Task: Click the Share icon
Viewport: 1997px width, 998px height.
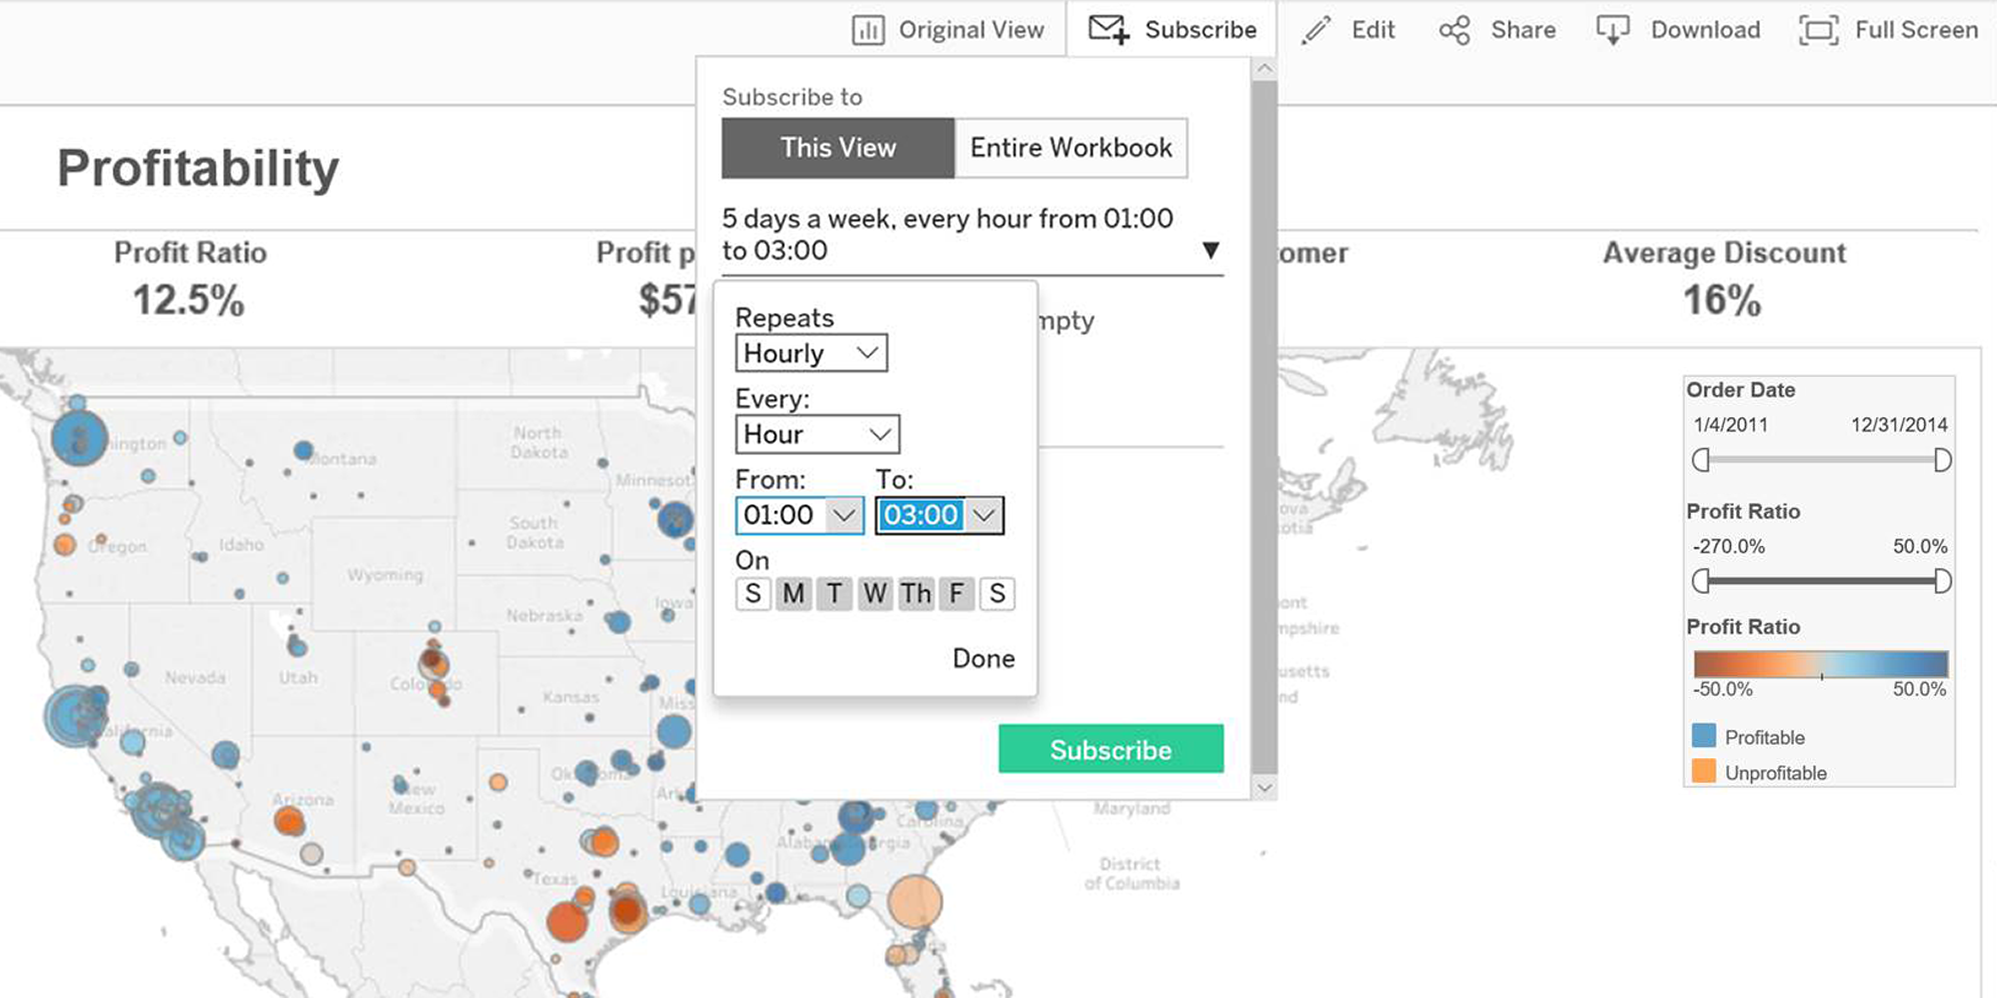Action: coord(1455,29)
